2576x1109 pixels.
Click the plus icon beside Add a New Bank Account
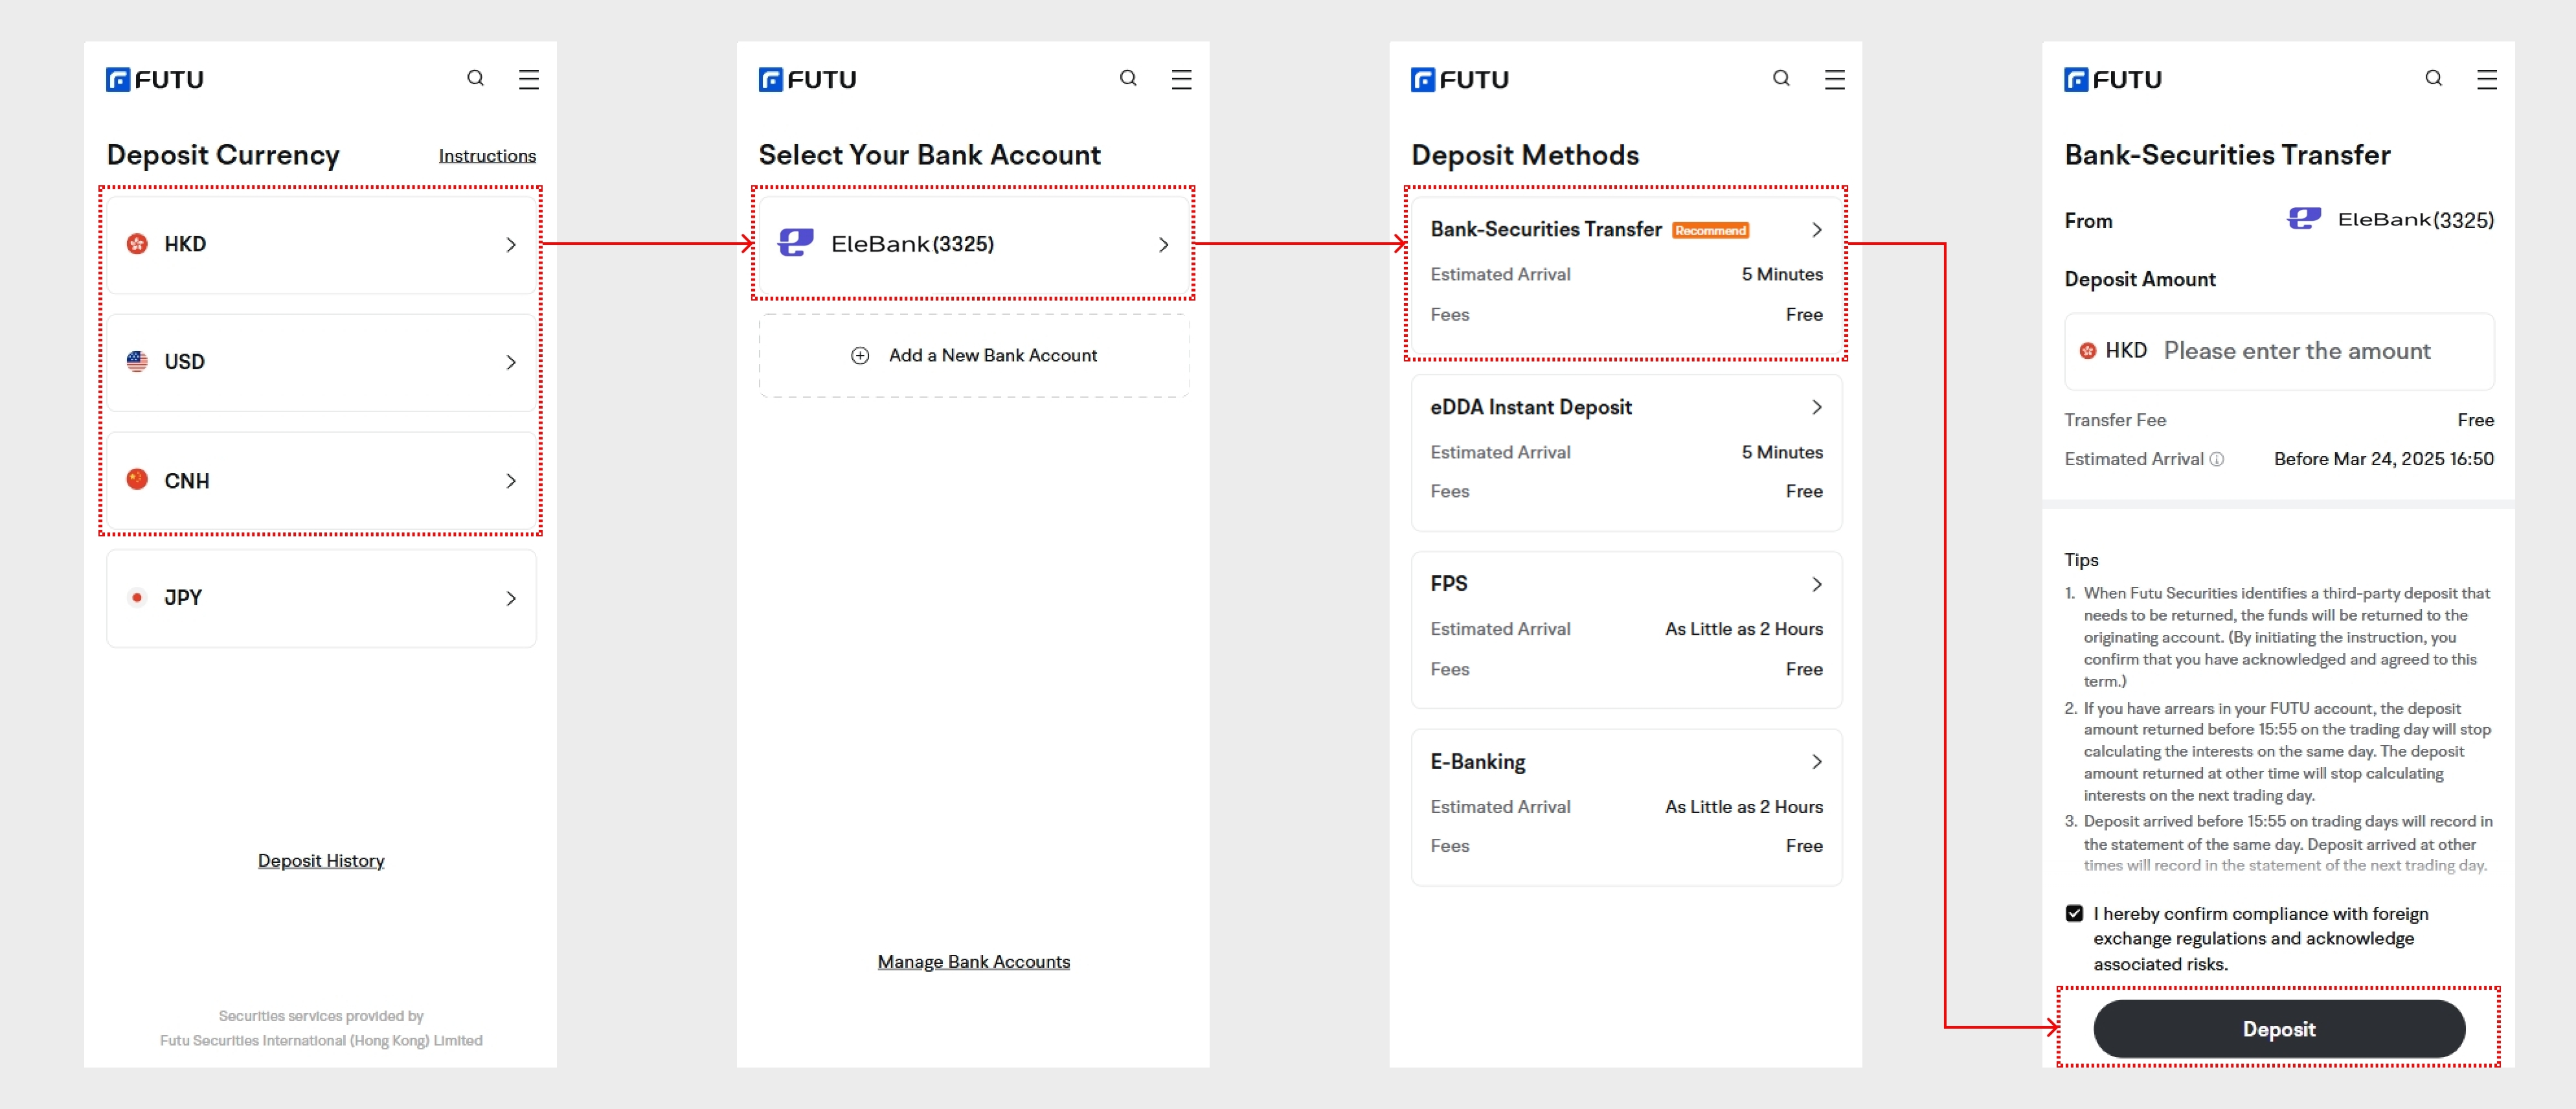(860, 355)
